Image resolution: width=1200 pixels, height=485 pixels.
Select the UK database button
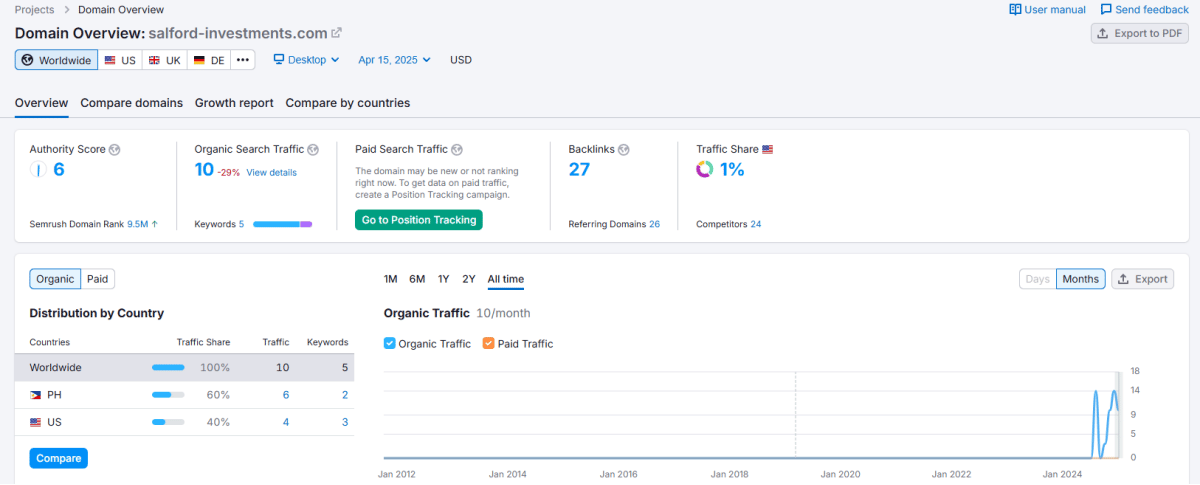point(164,60)
